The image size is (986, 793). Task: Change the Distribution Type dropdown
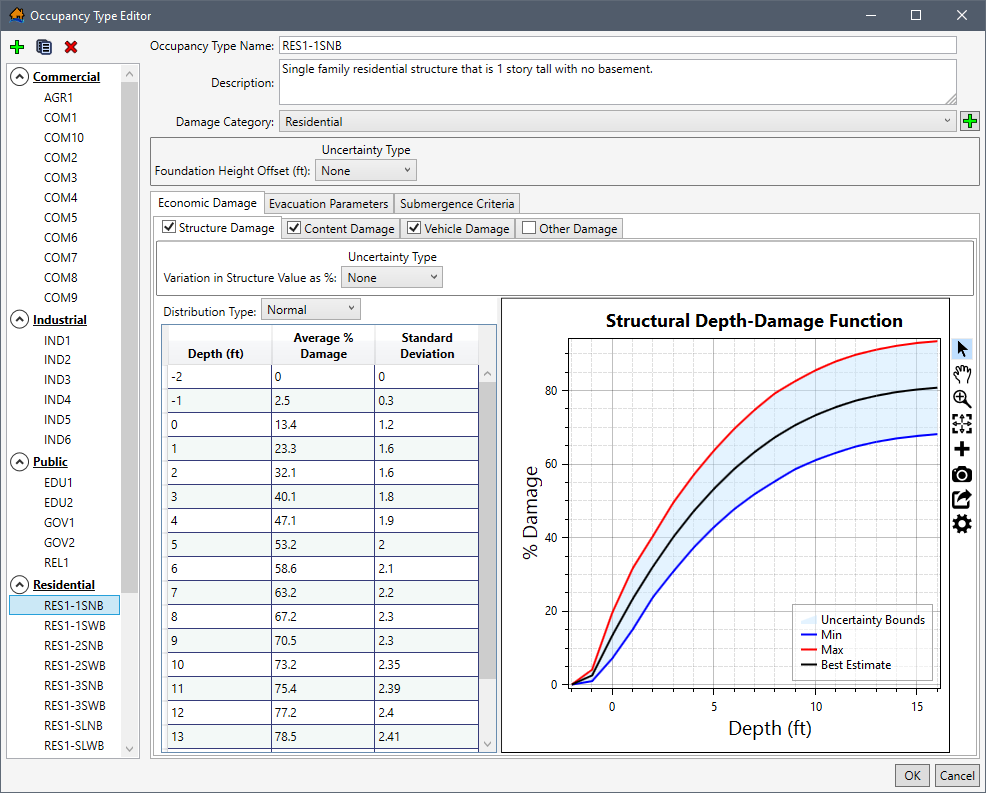coord(310,309)
